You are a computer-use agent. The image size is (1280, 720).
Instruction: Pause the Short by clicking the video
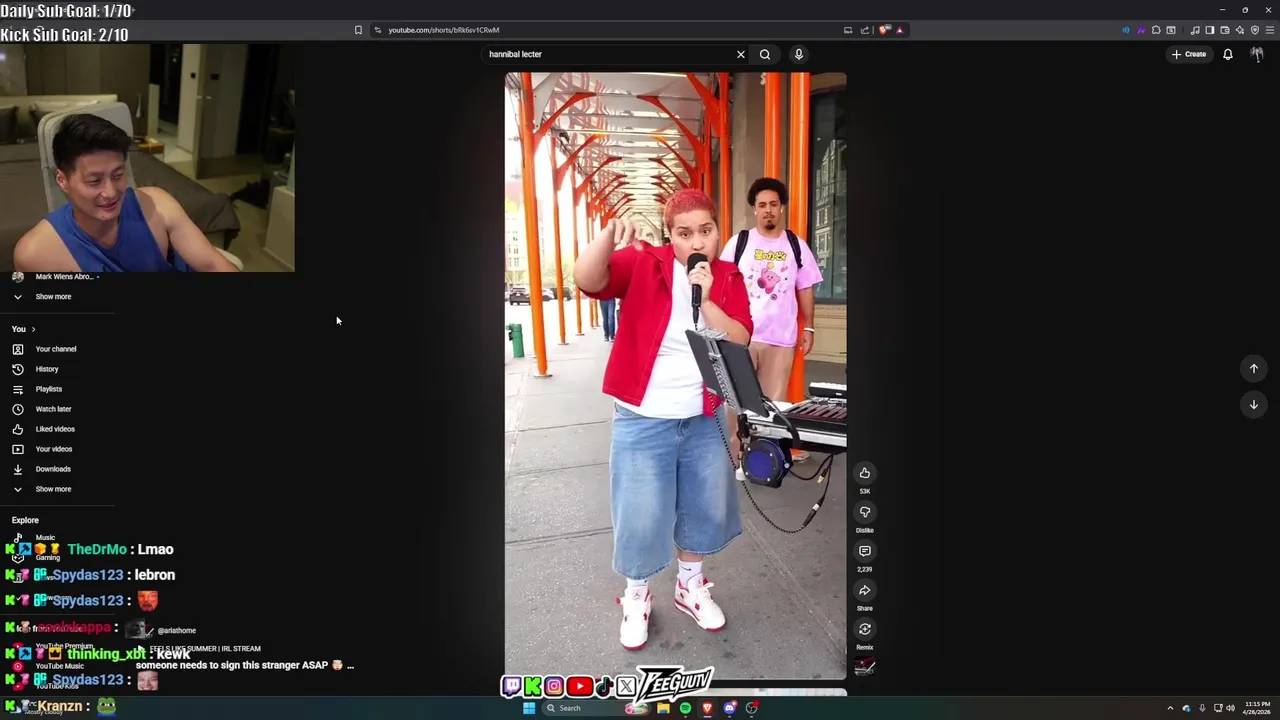[x=675, y=376]
